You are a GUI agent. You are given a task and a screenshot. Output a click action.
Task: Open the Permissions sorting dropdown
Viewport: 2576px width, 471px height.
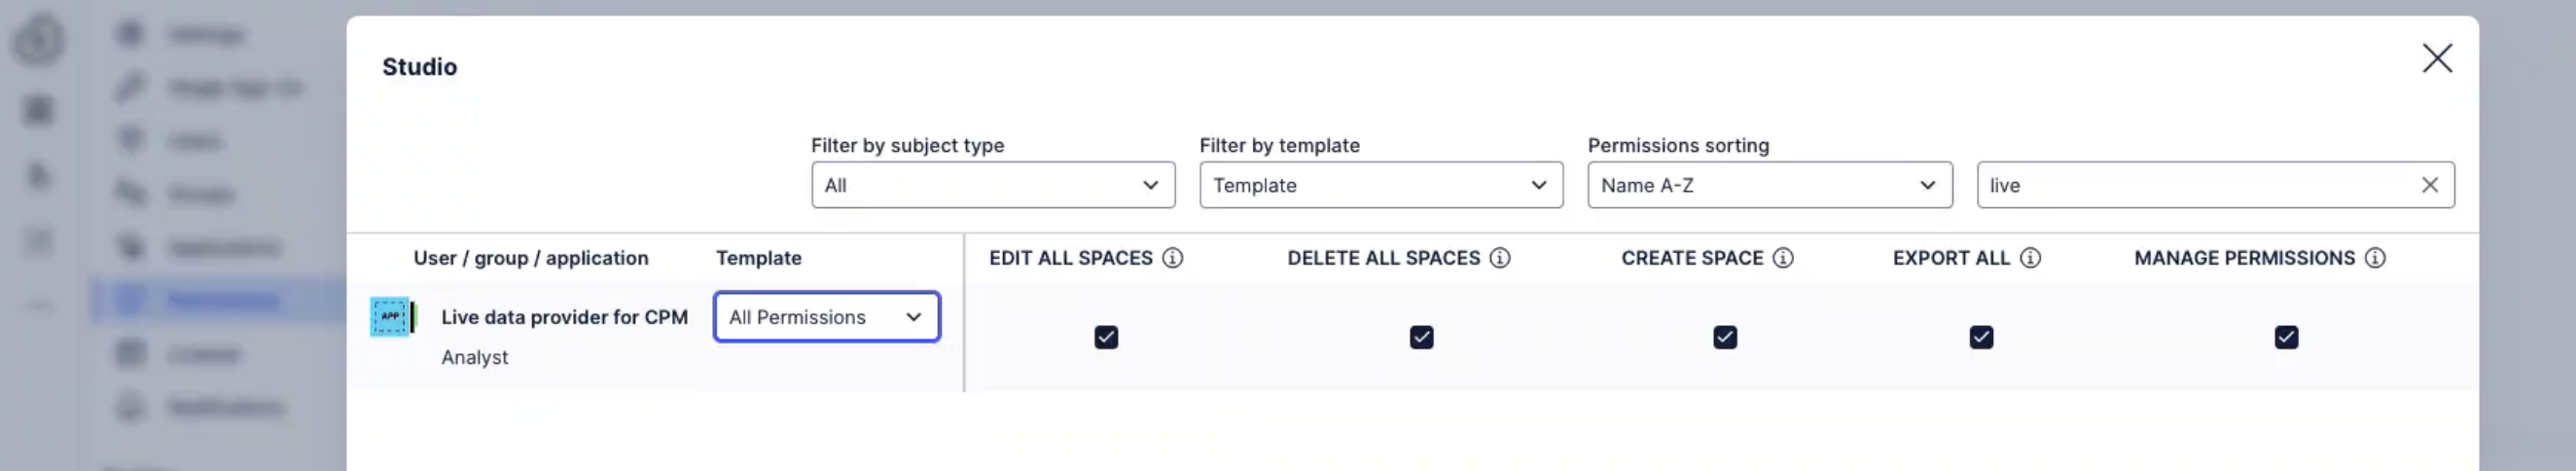click(1769, 185)
